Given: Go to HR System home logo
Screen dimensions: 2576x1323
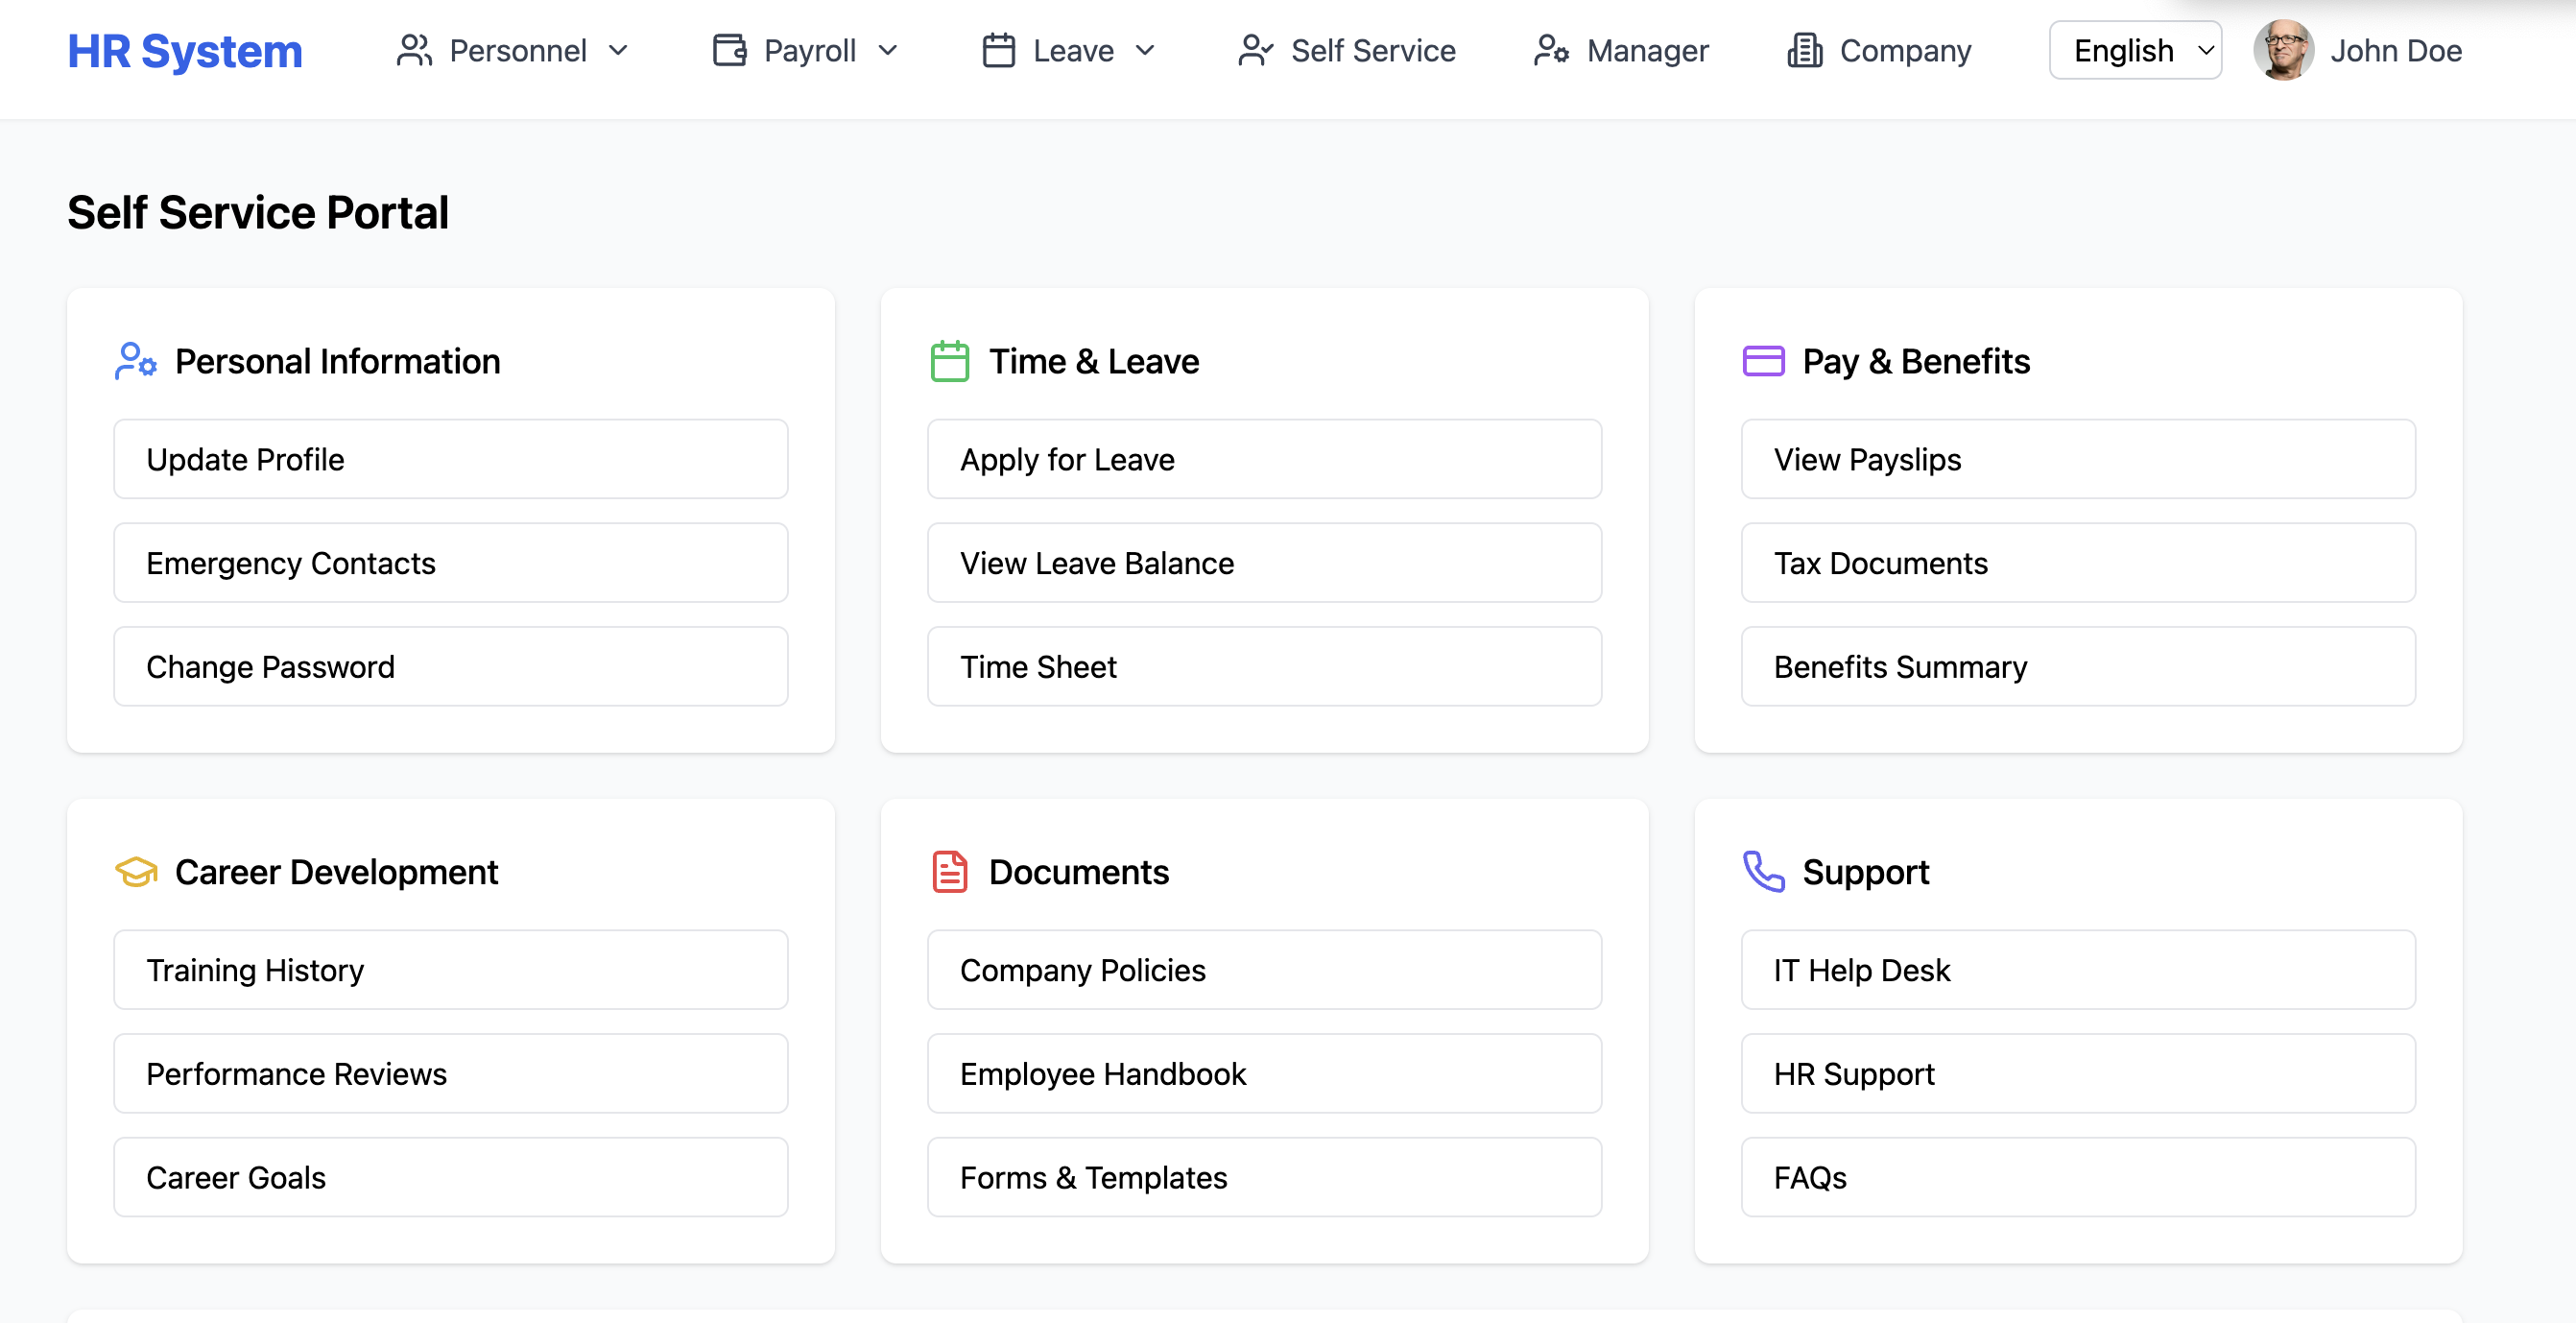Looking at the screenshot, I should pyautogui.click(x=185, y=51).
